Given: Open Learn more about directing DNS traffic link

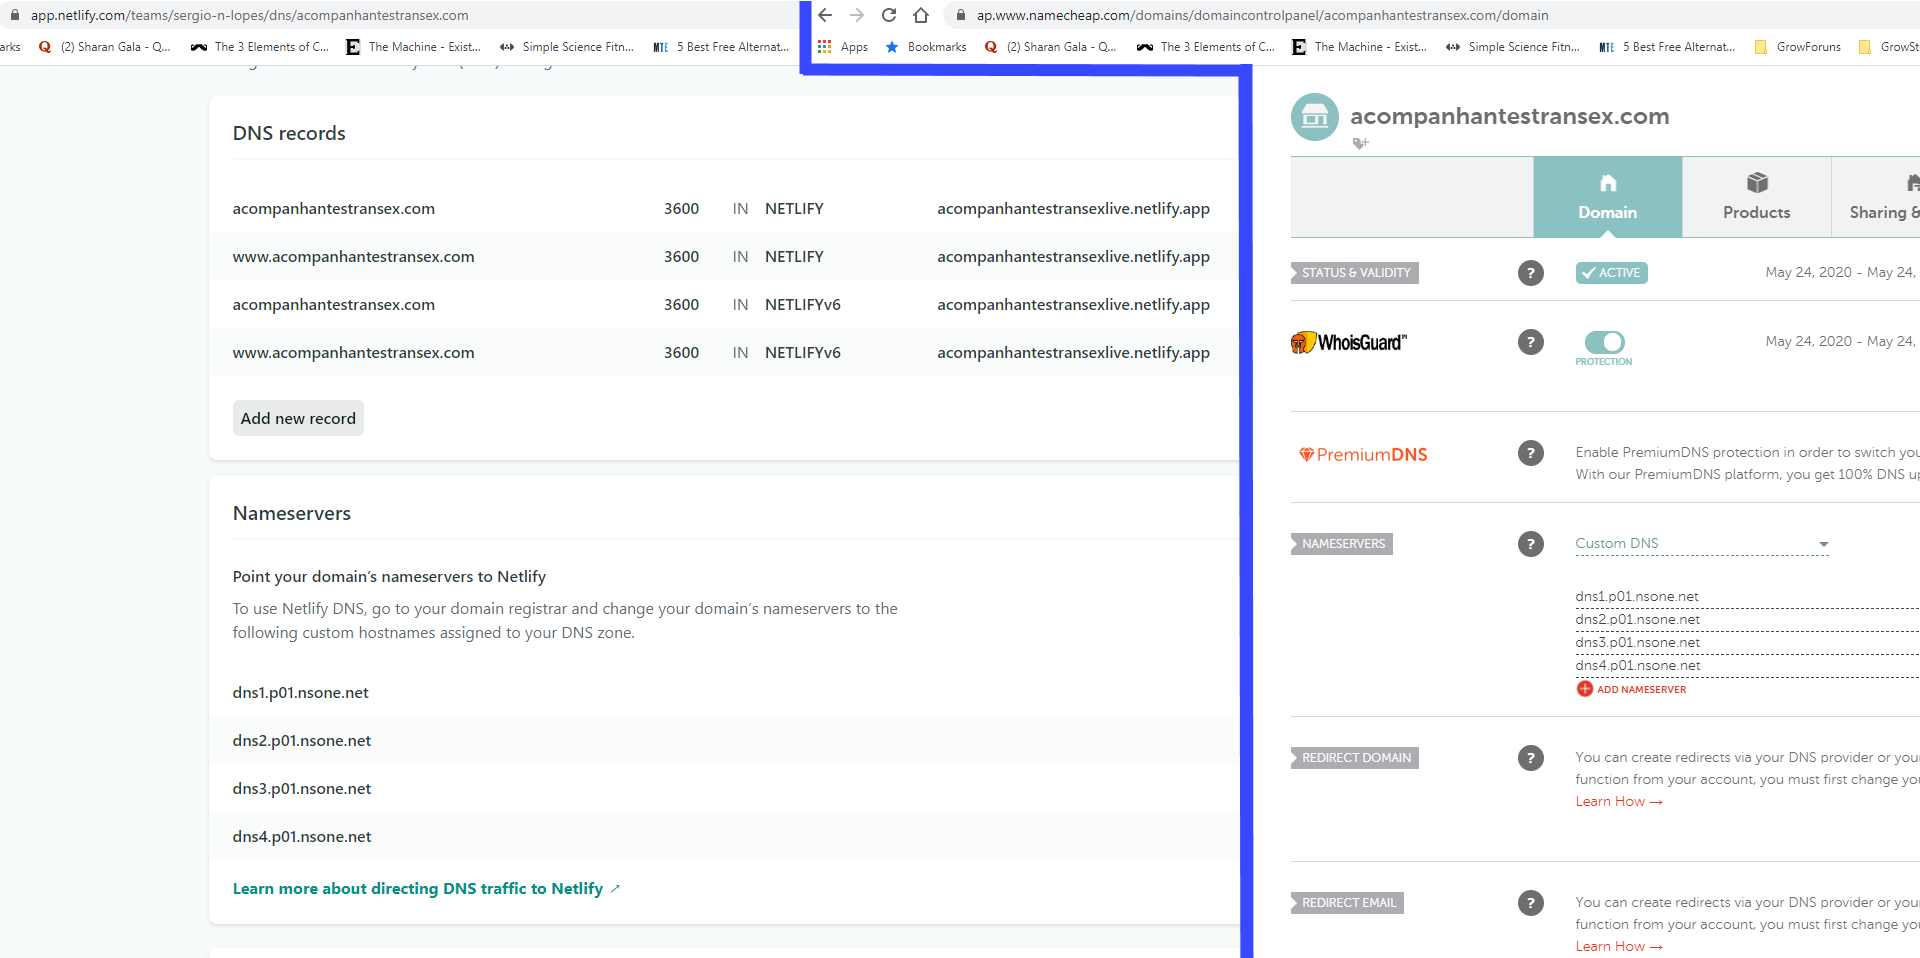Looking at the screenshot, I should [426, 889].
